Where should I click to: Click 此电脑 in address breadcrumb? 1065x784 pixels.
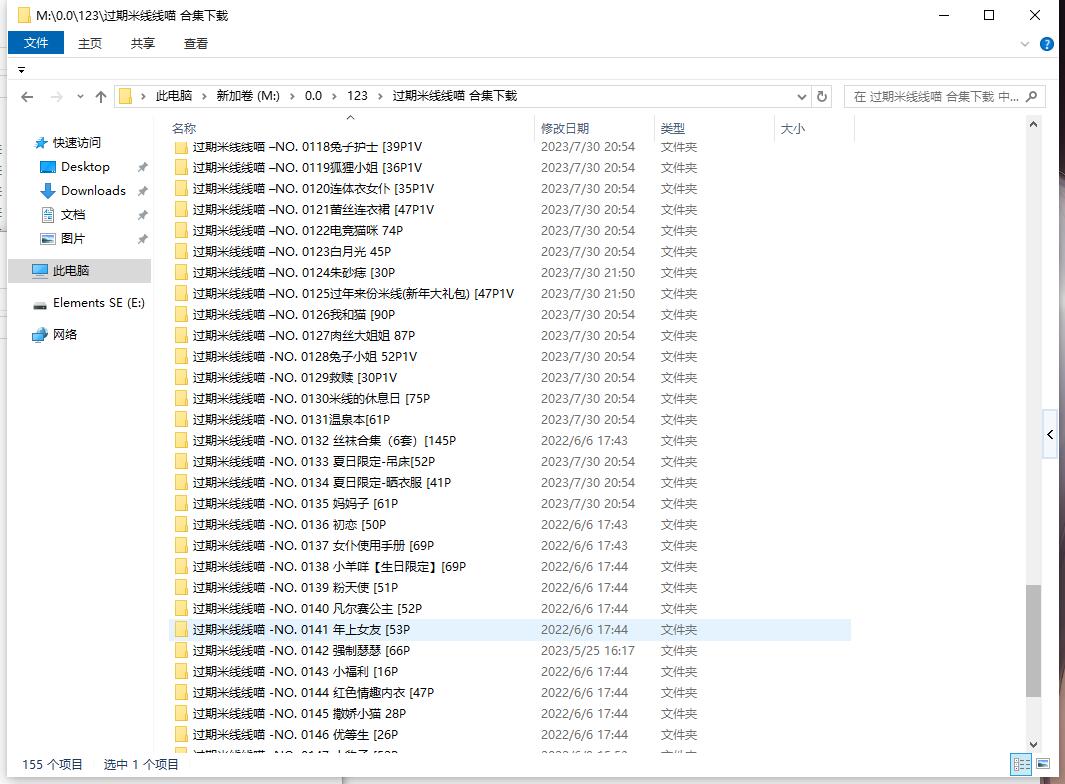[x=174, y=96]
